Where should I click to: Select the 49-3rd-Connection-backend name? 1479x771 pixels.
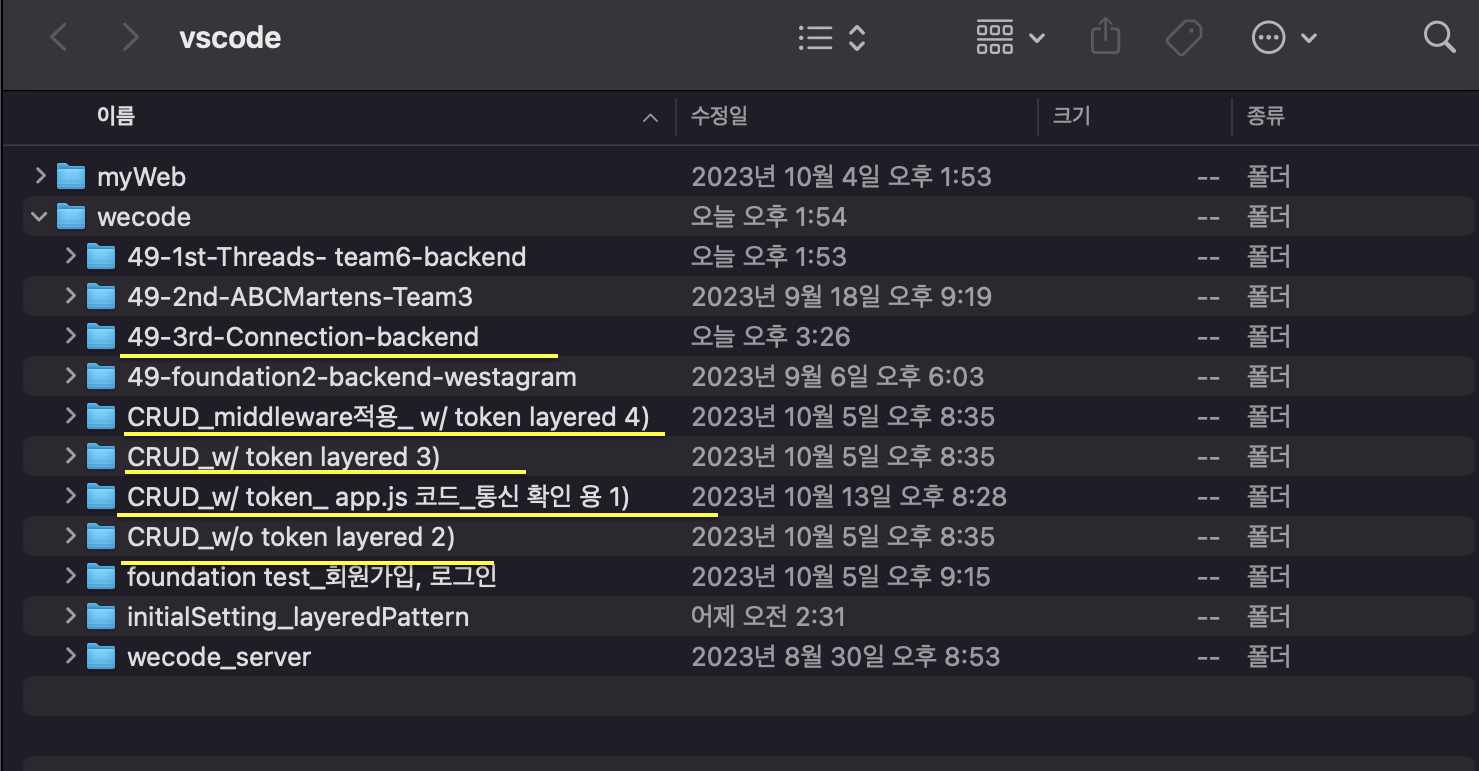303,337
